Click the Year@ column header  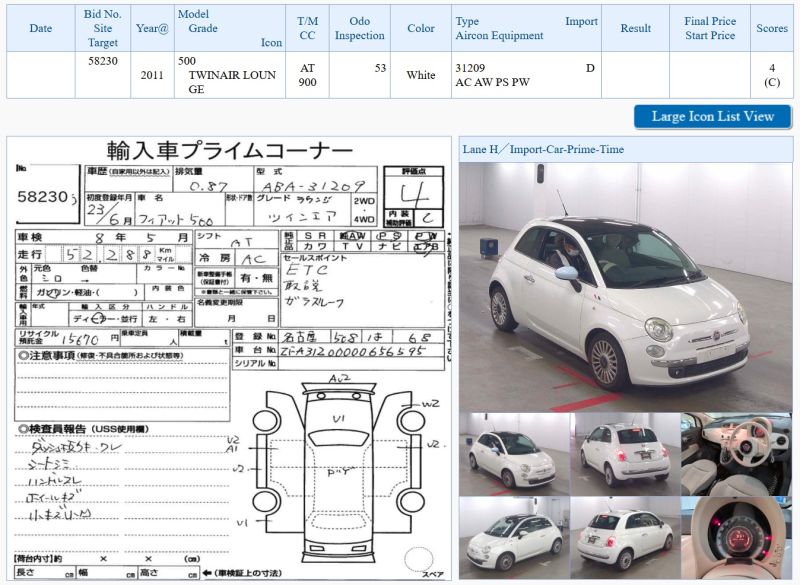tap(152, 29)
